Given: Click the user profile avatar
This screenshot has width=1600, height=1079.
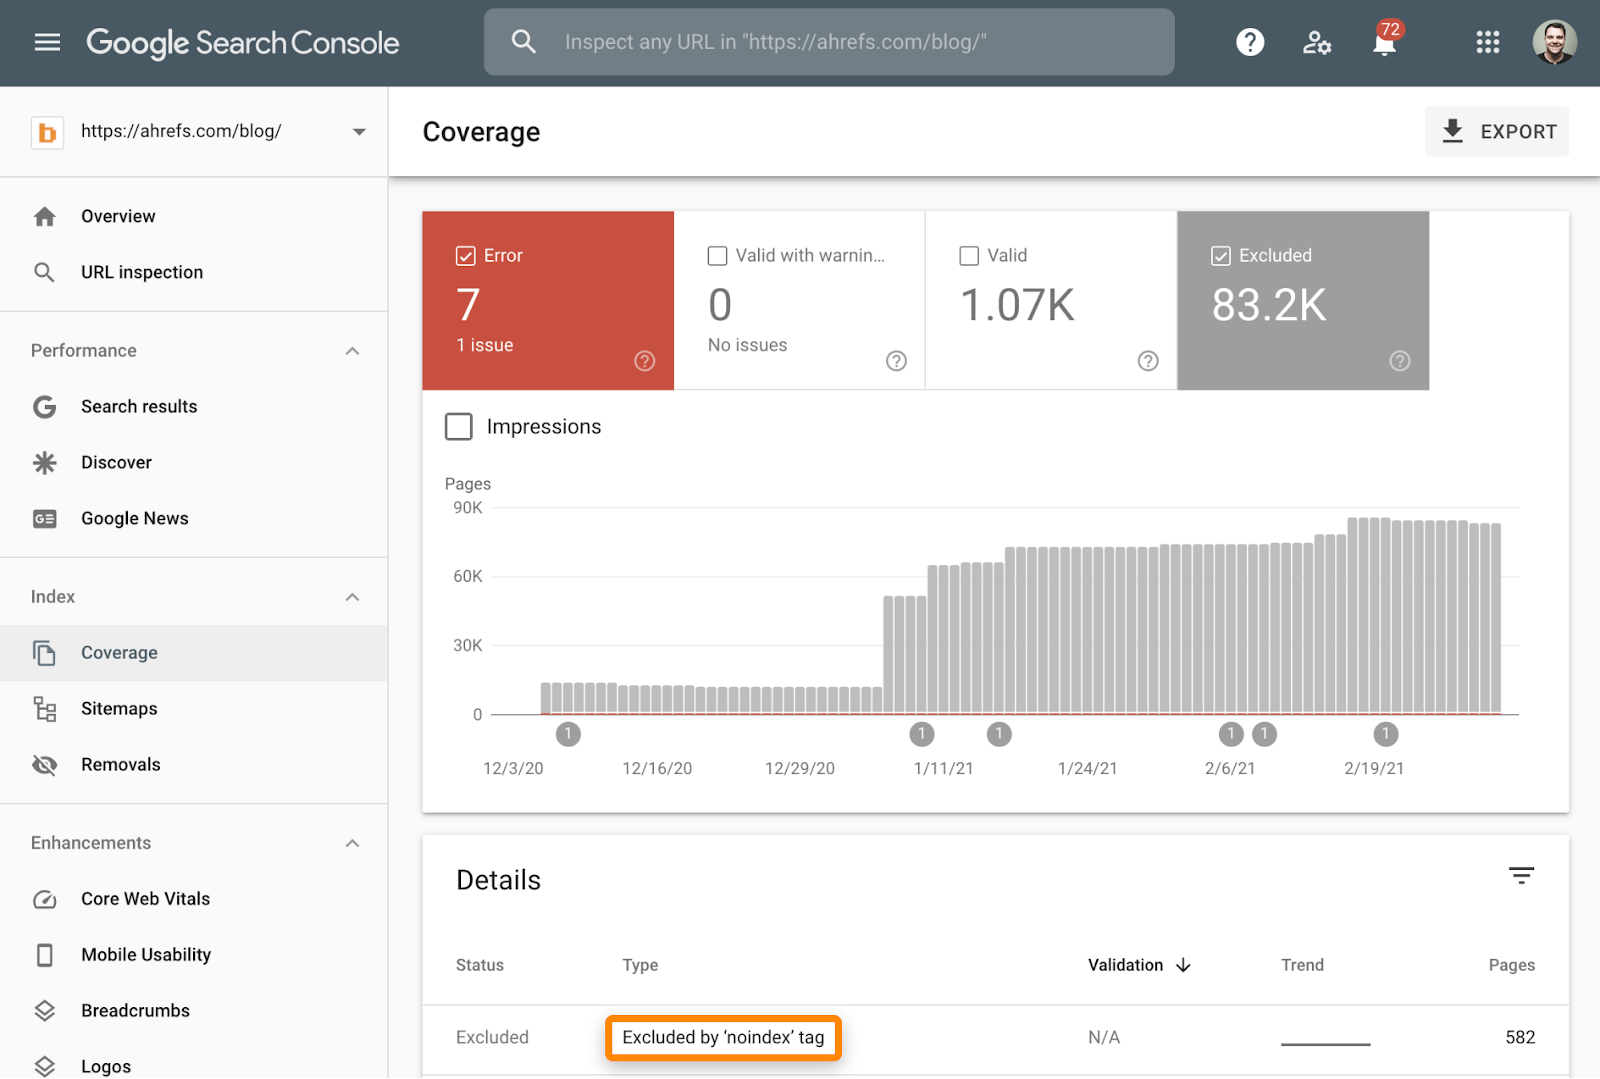Looking at the screenshot, I should click(x=1554, y=42).
